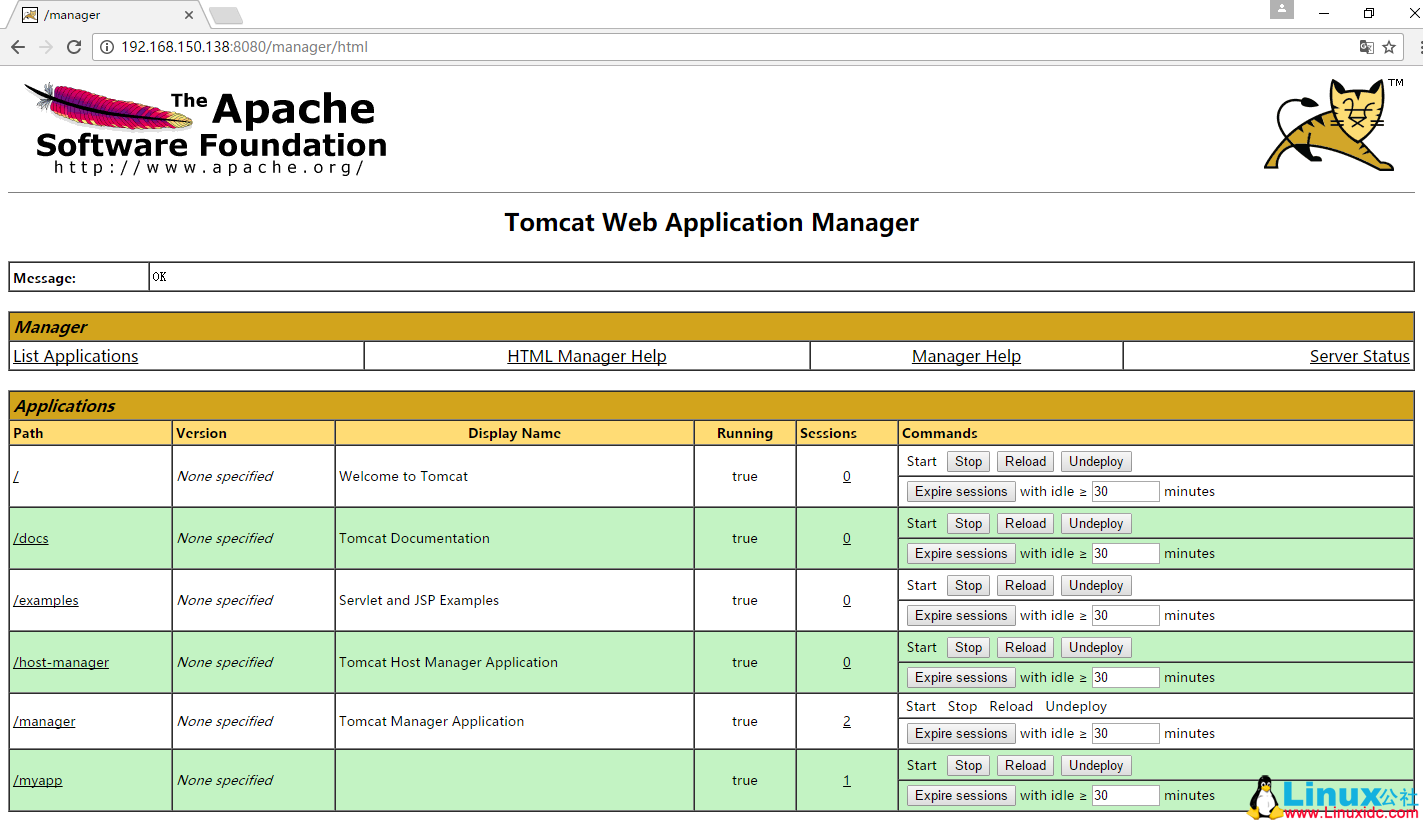The image size is (1423, 823).
Task: Click the browser back arrow icon
Action: [18, 47]
